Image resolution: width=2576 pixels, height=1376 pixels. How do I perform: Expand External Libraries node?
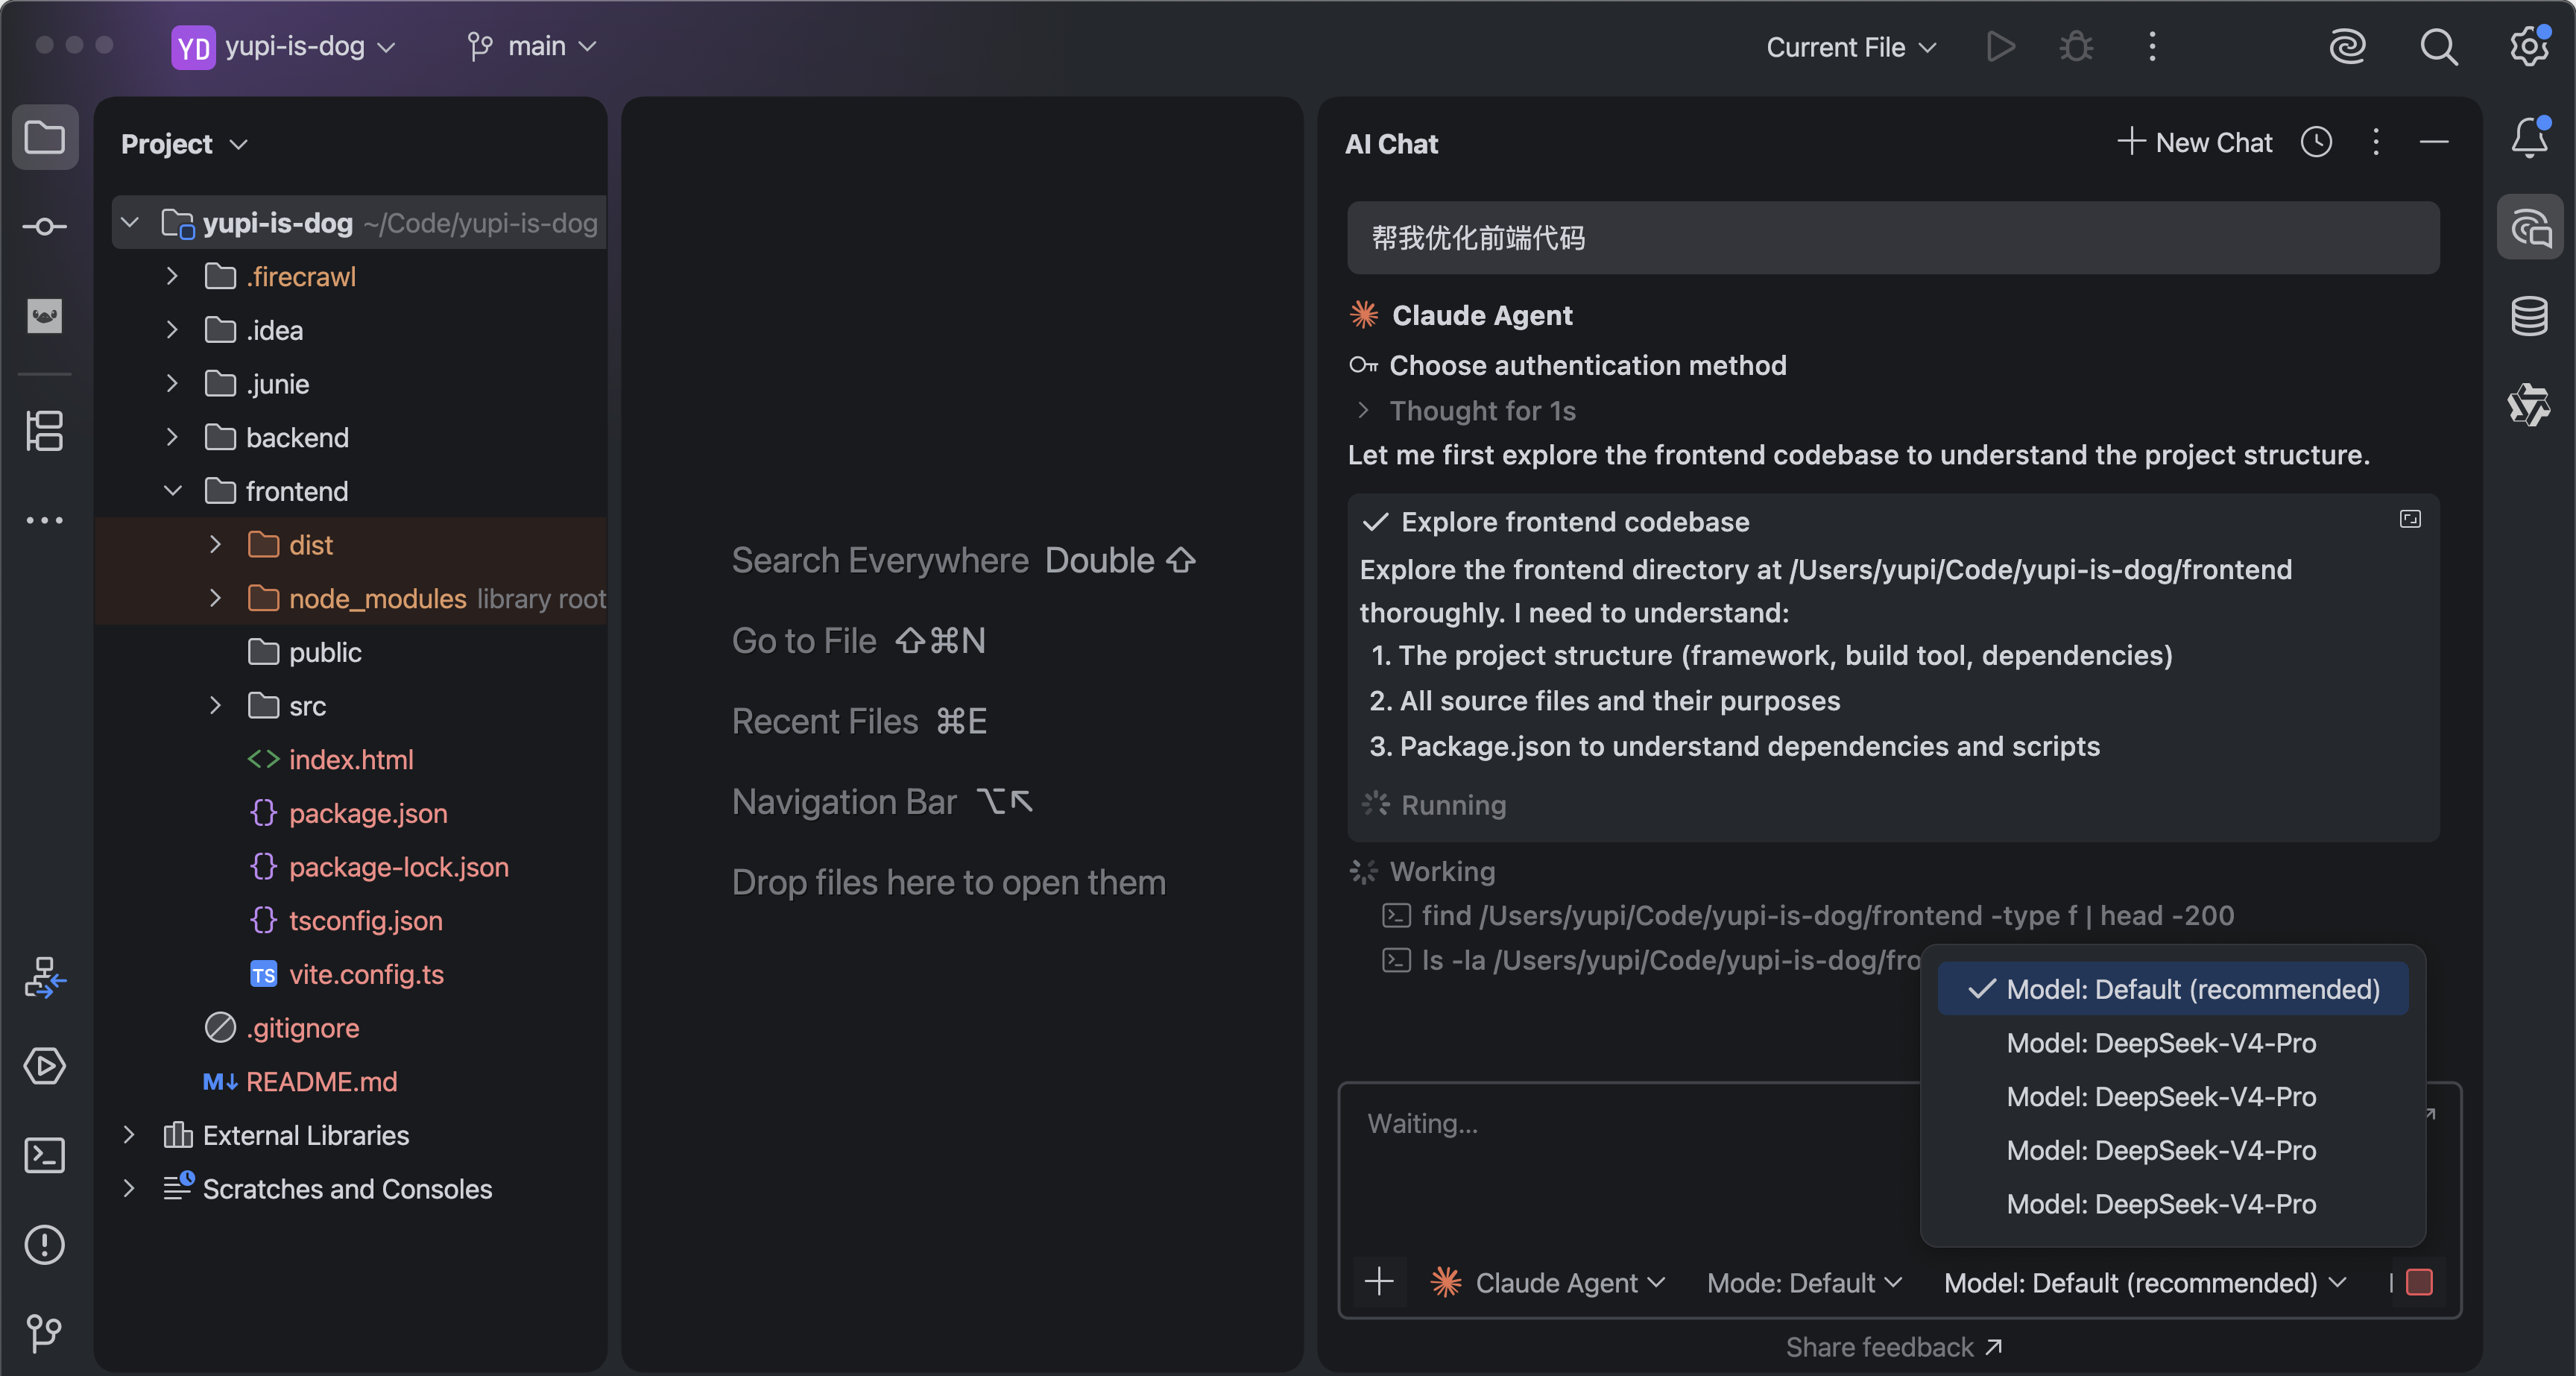[129, 1135]
